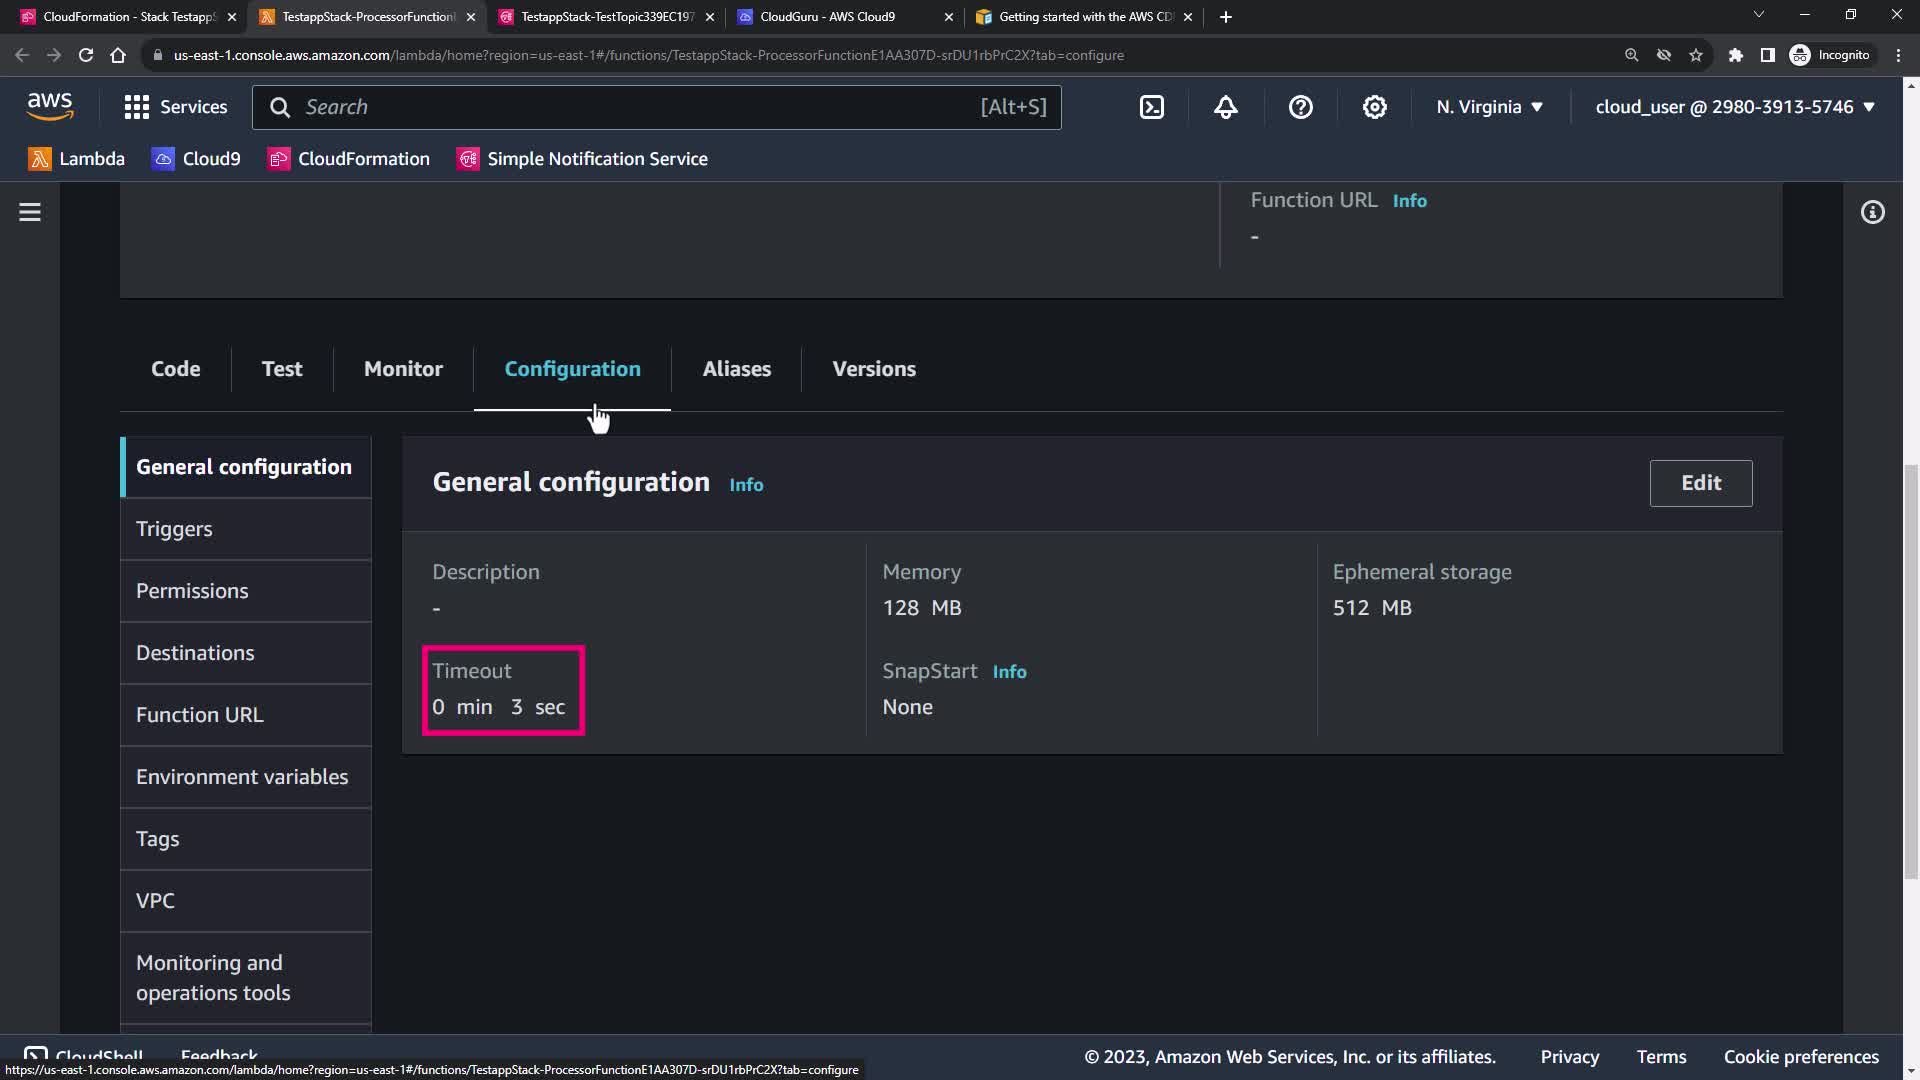Open the Services grid menu
The height and width of the screenshot is (1080, 1920).
pos(175,107)
